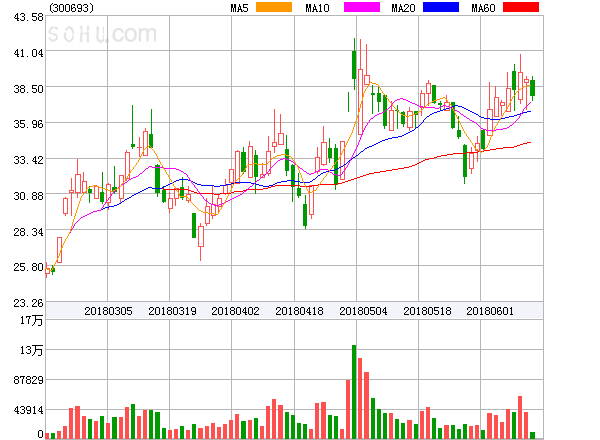Viewport: 600px width, 440px height.
Task: Click the tall green candlestick peaking near 41.04
Action: [354, 64]
